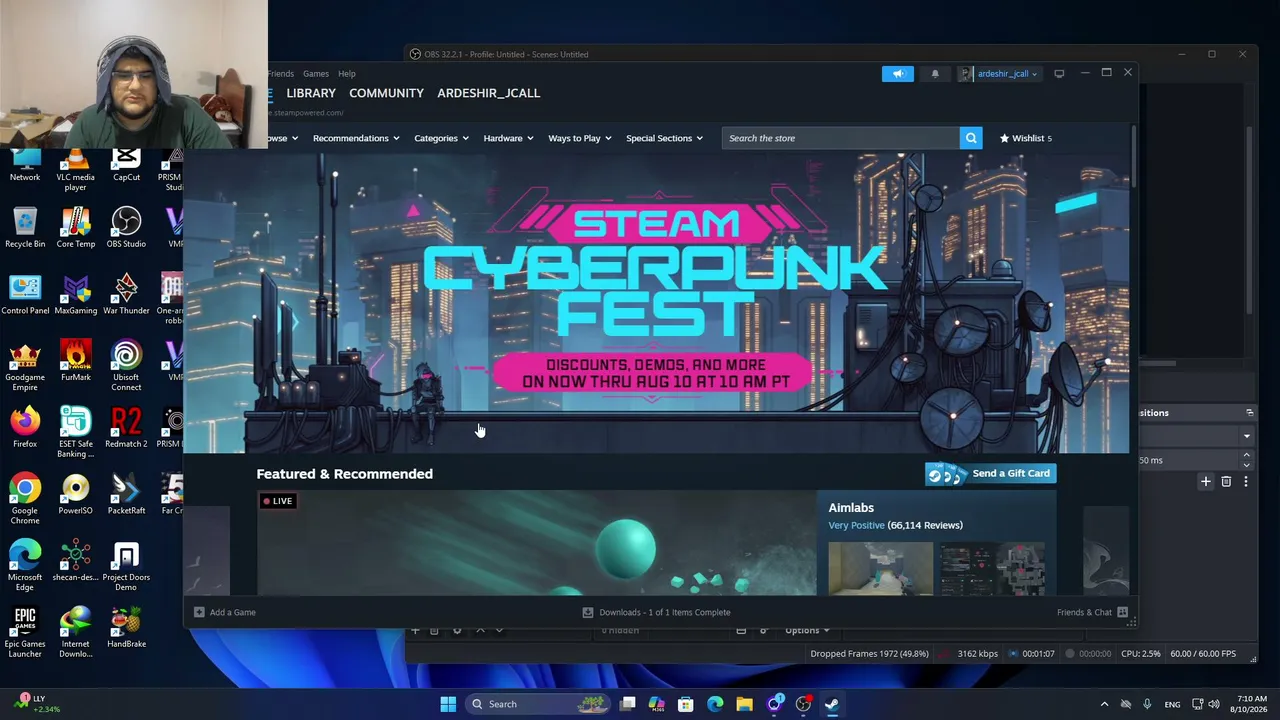1280x720 pixels.
Task: Click the Aimlabs Very Positive reviews text
Action: pyautogui.click(x=856, y=525)
